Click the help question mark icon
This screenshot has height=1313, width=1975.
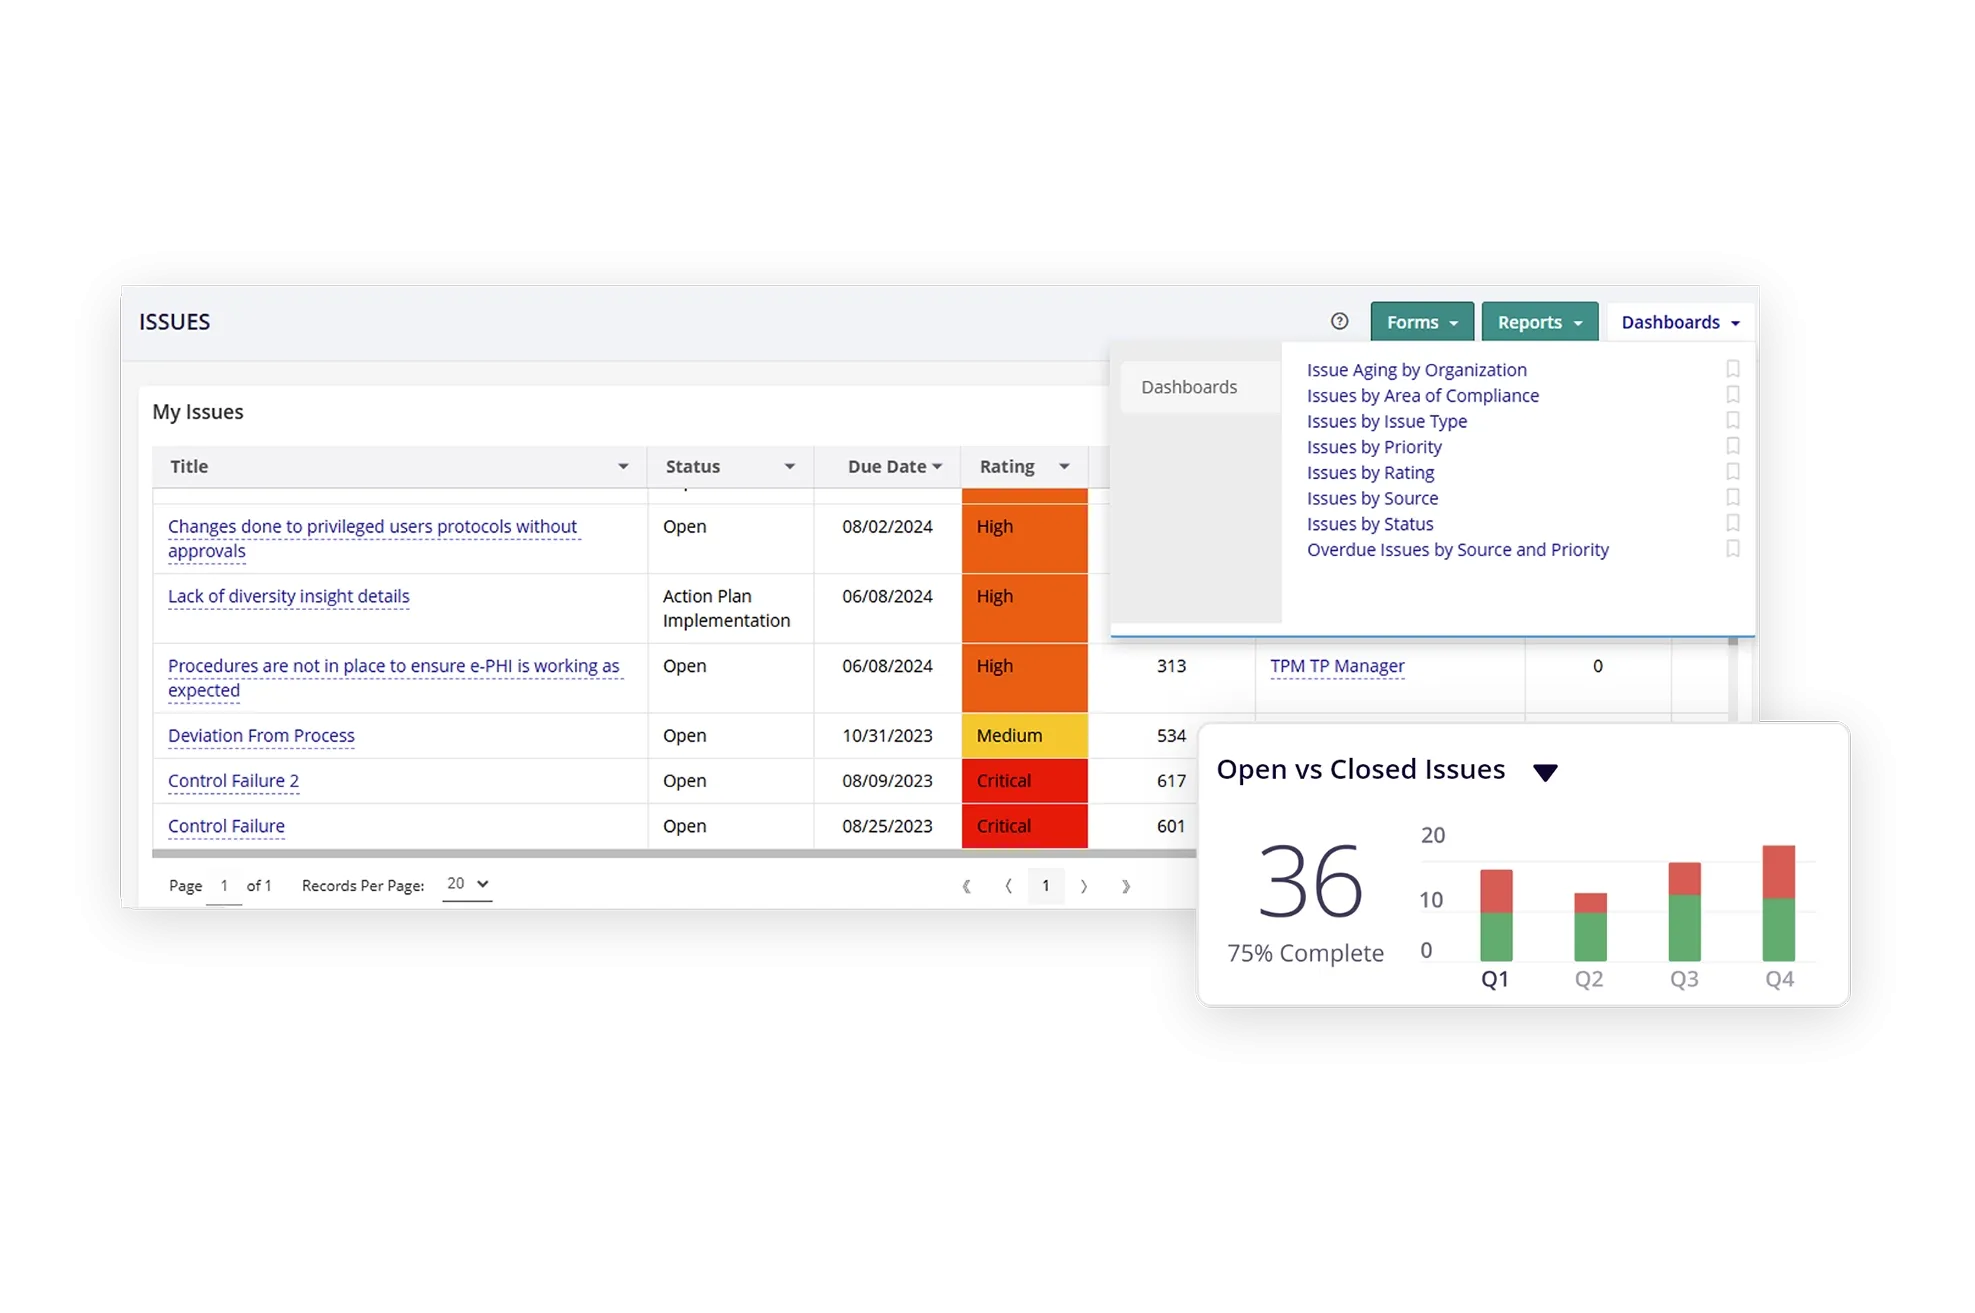pyautogui.click(x=1339, y=321)
